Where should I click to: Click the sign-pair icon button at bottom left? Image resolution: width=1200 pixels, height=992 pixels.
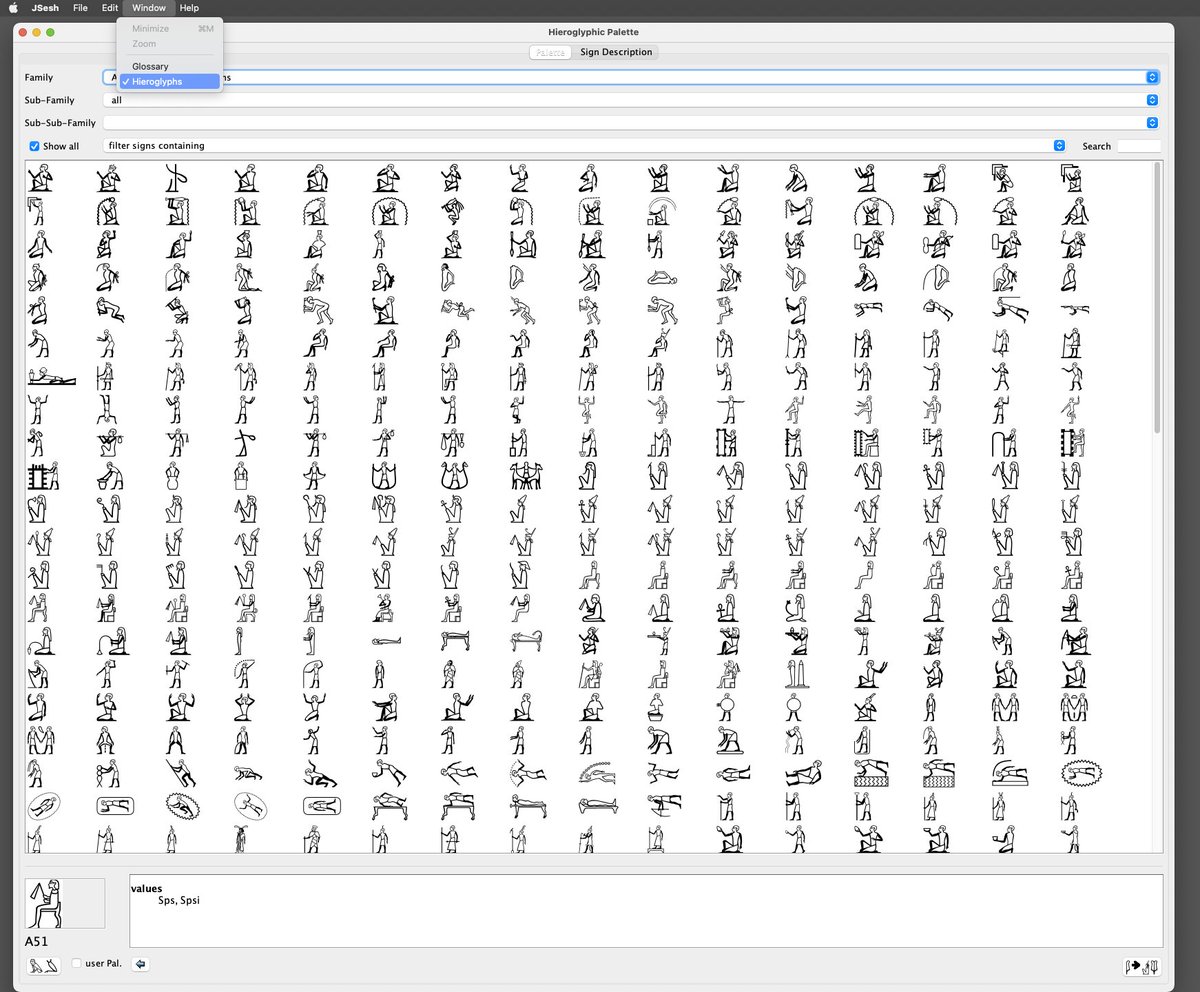(x=44, y=965)
